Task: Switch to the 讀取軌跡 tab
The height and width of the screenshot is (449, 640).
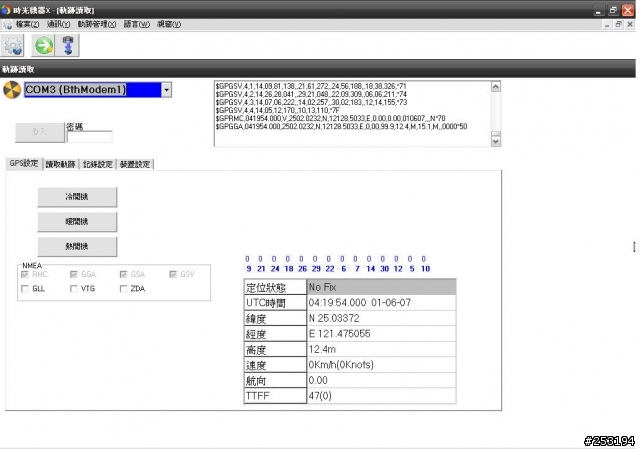Action: [x=60, y=164]
